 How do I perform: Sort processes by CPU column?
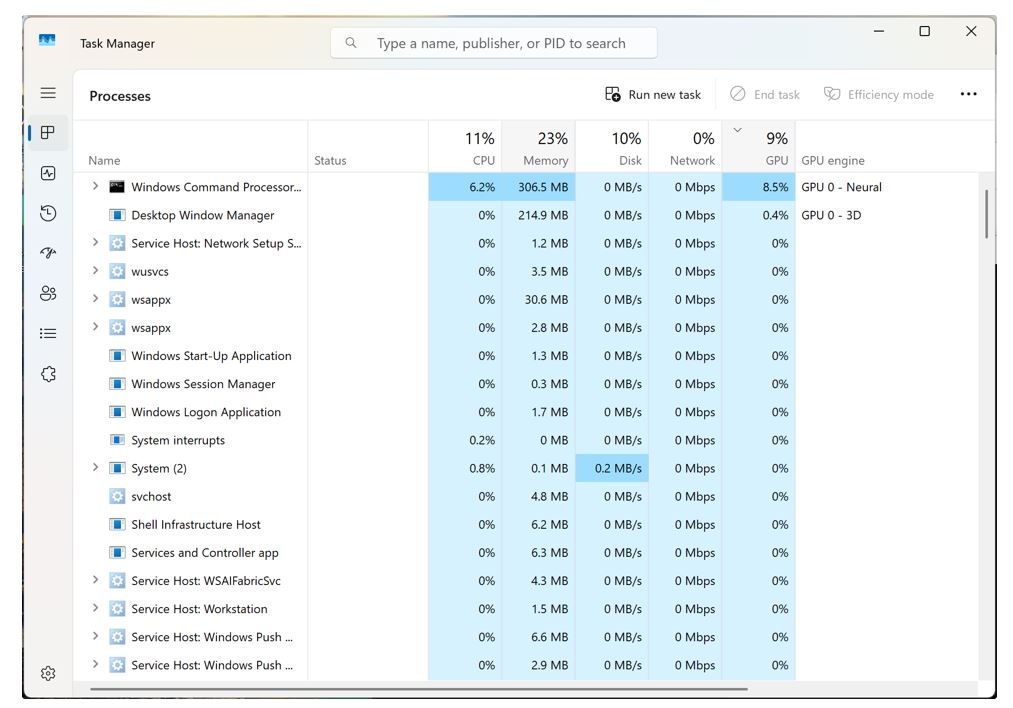click(x=465, y=147)
